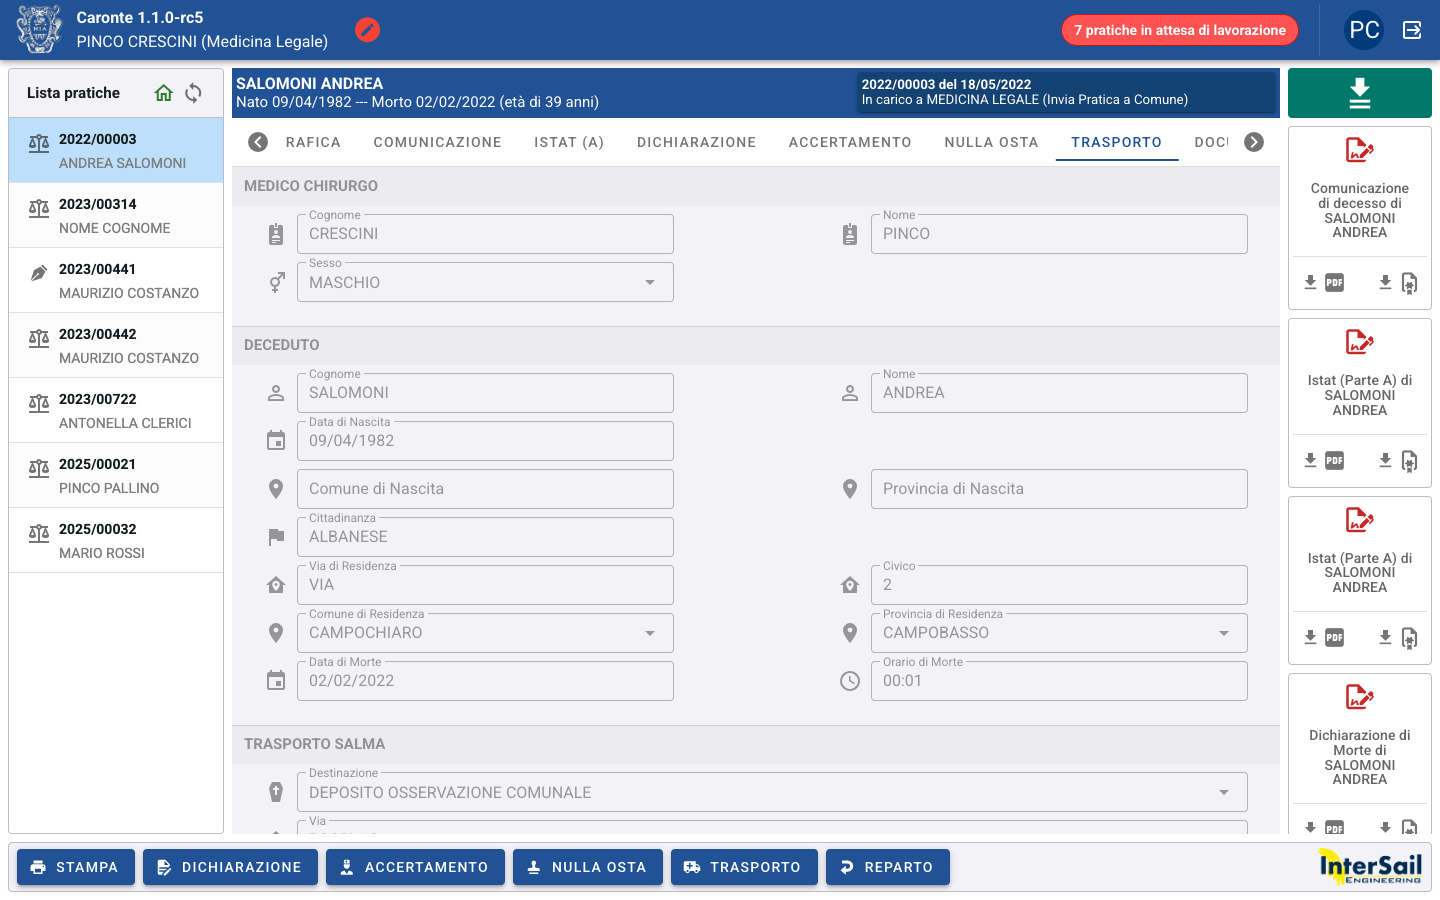Open 7 pratiche in attesa di lavorazione
1440x900 pixels.
click(1180, 30)
